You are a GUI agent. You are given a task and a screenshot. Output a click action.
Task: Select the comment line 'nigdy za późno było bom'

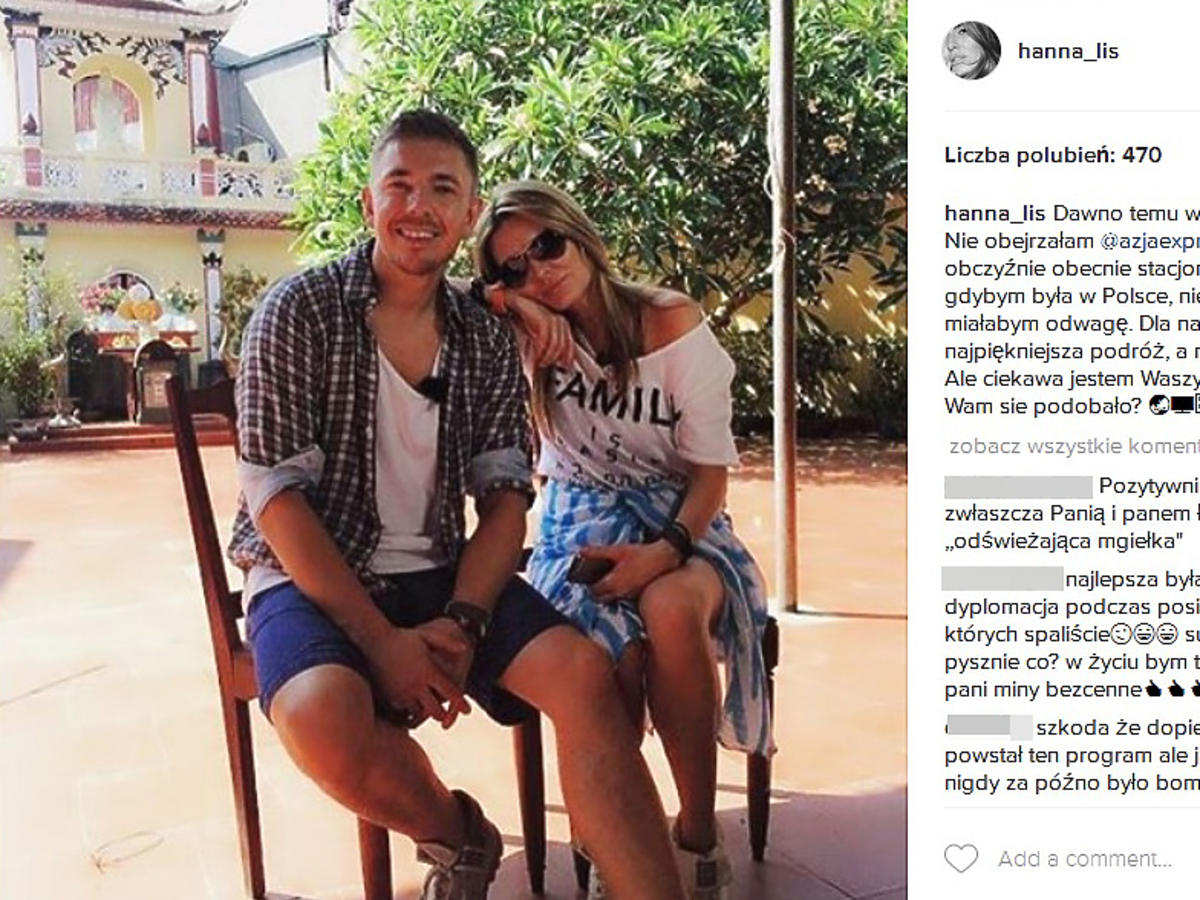[x=1072, y=783]
